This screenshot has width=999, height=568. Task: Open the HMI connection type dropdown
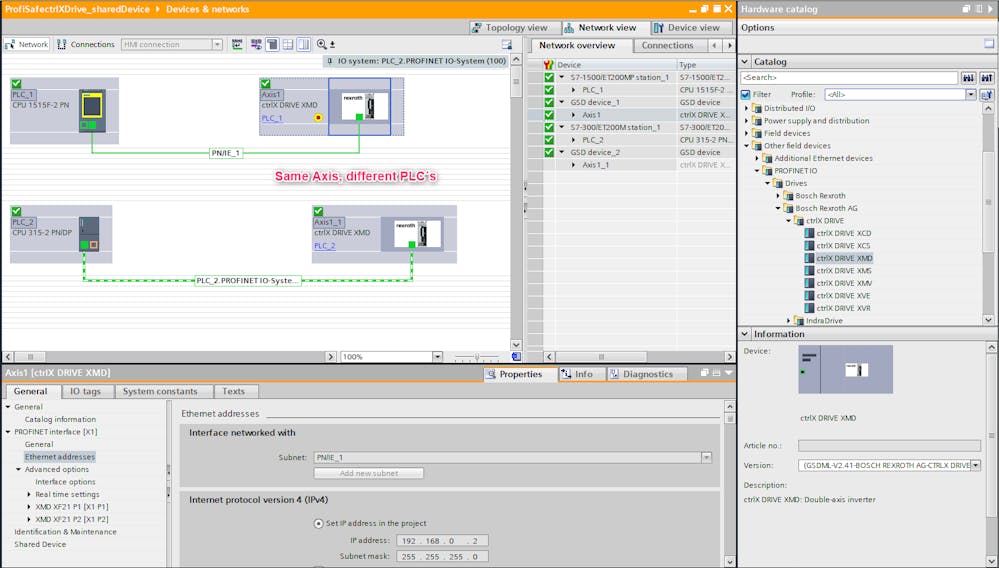click(x=217, y=45)
